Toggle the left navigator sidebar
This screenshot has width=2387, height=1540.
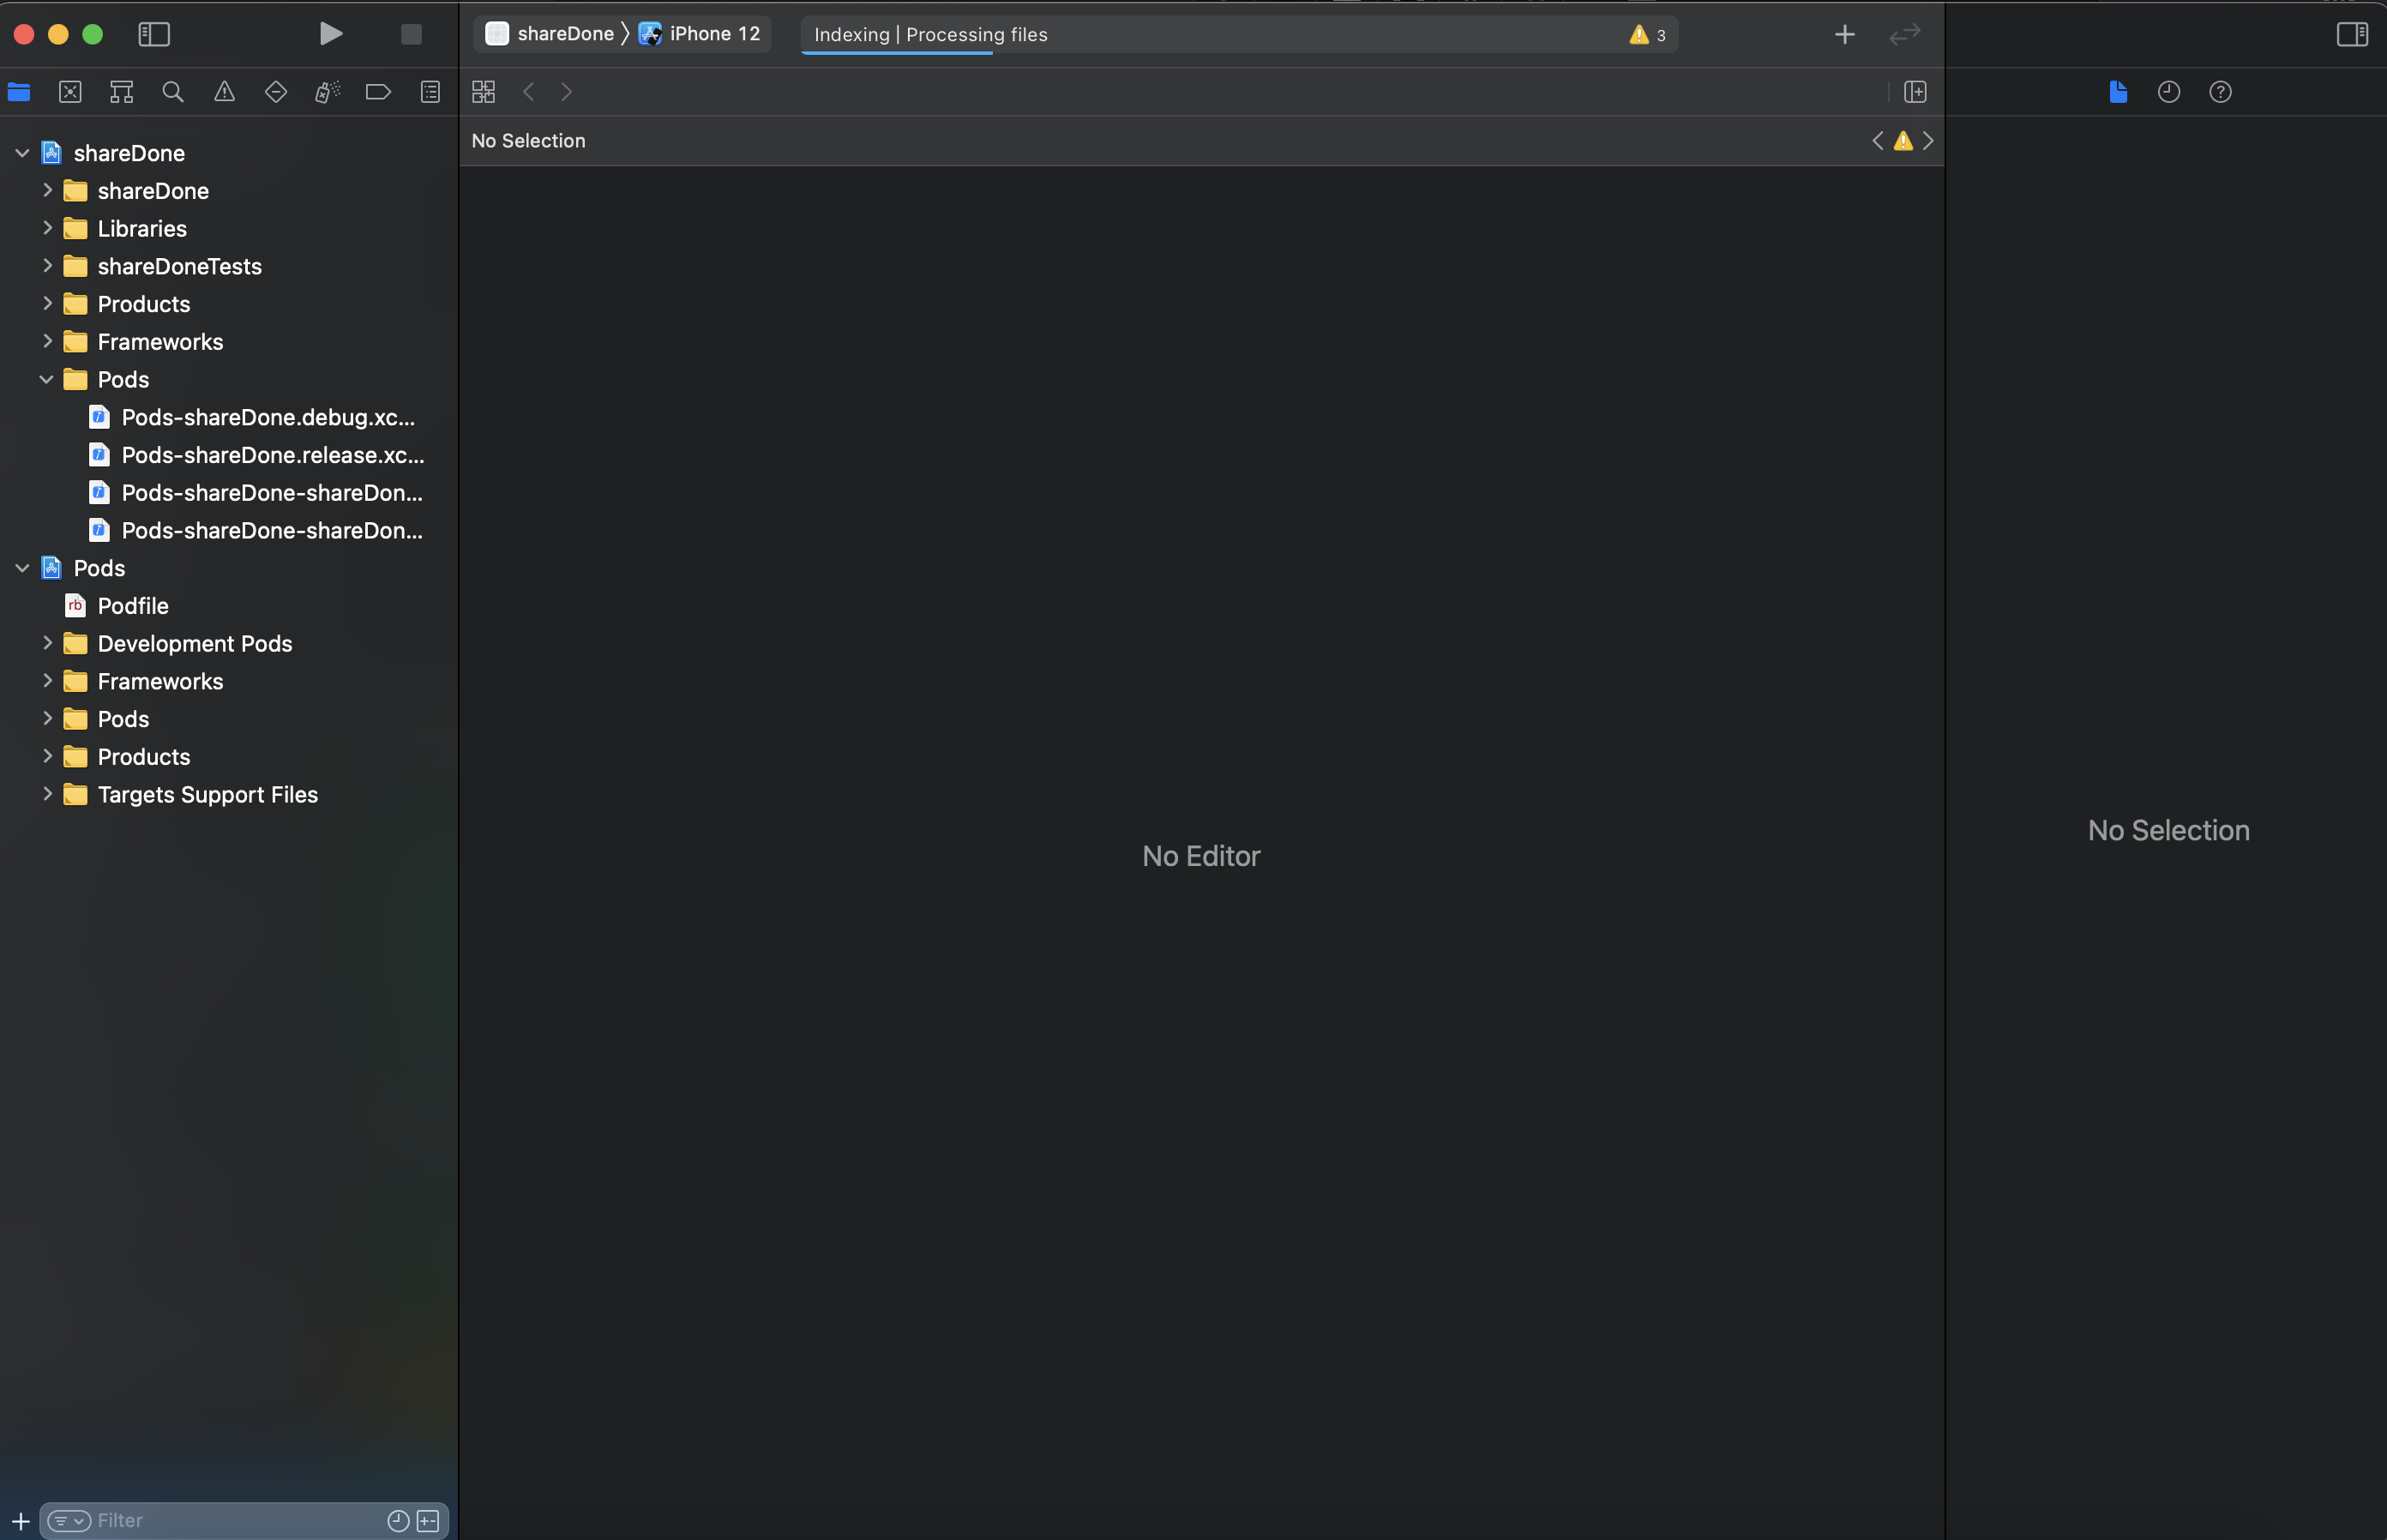[154, 34]
